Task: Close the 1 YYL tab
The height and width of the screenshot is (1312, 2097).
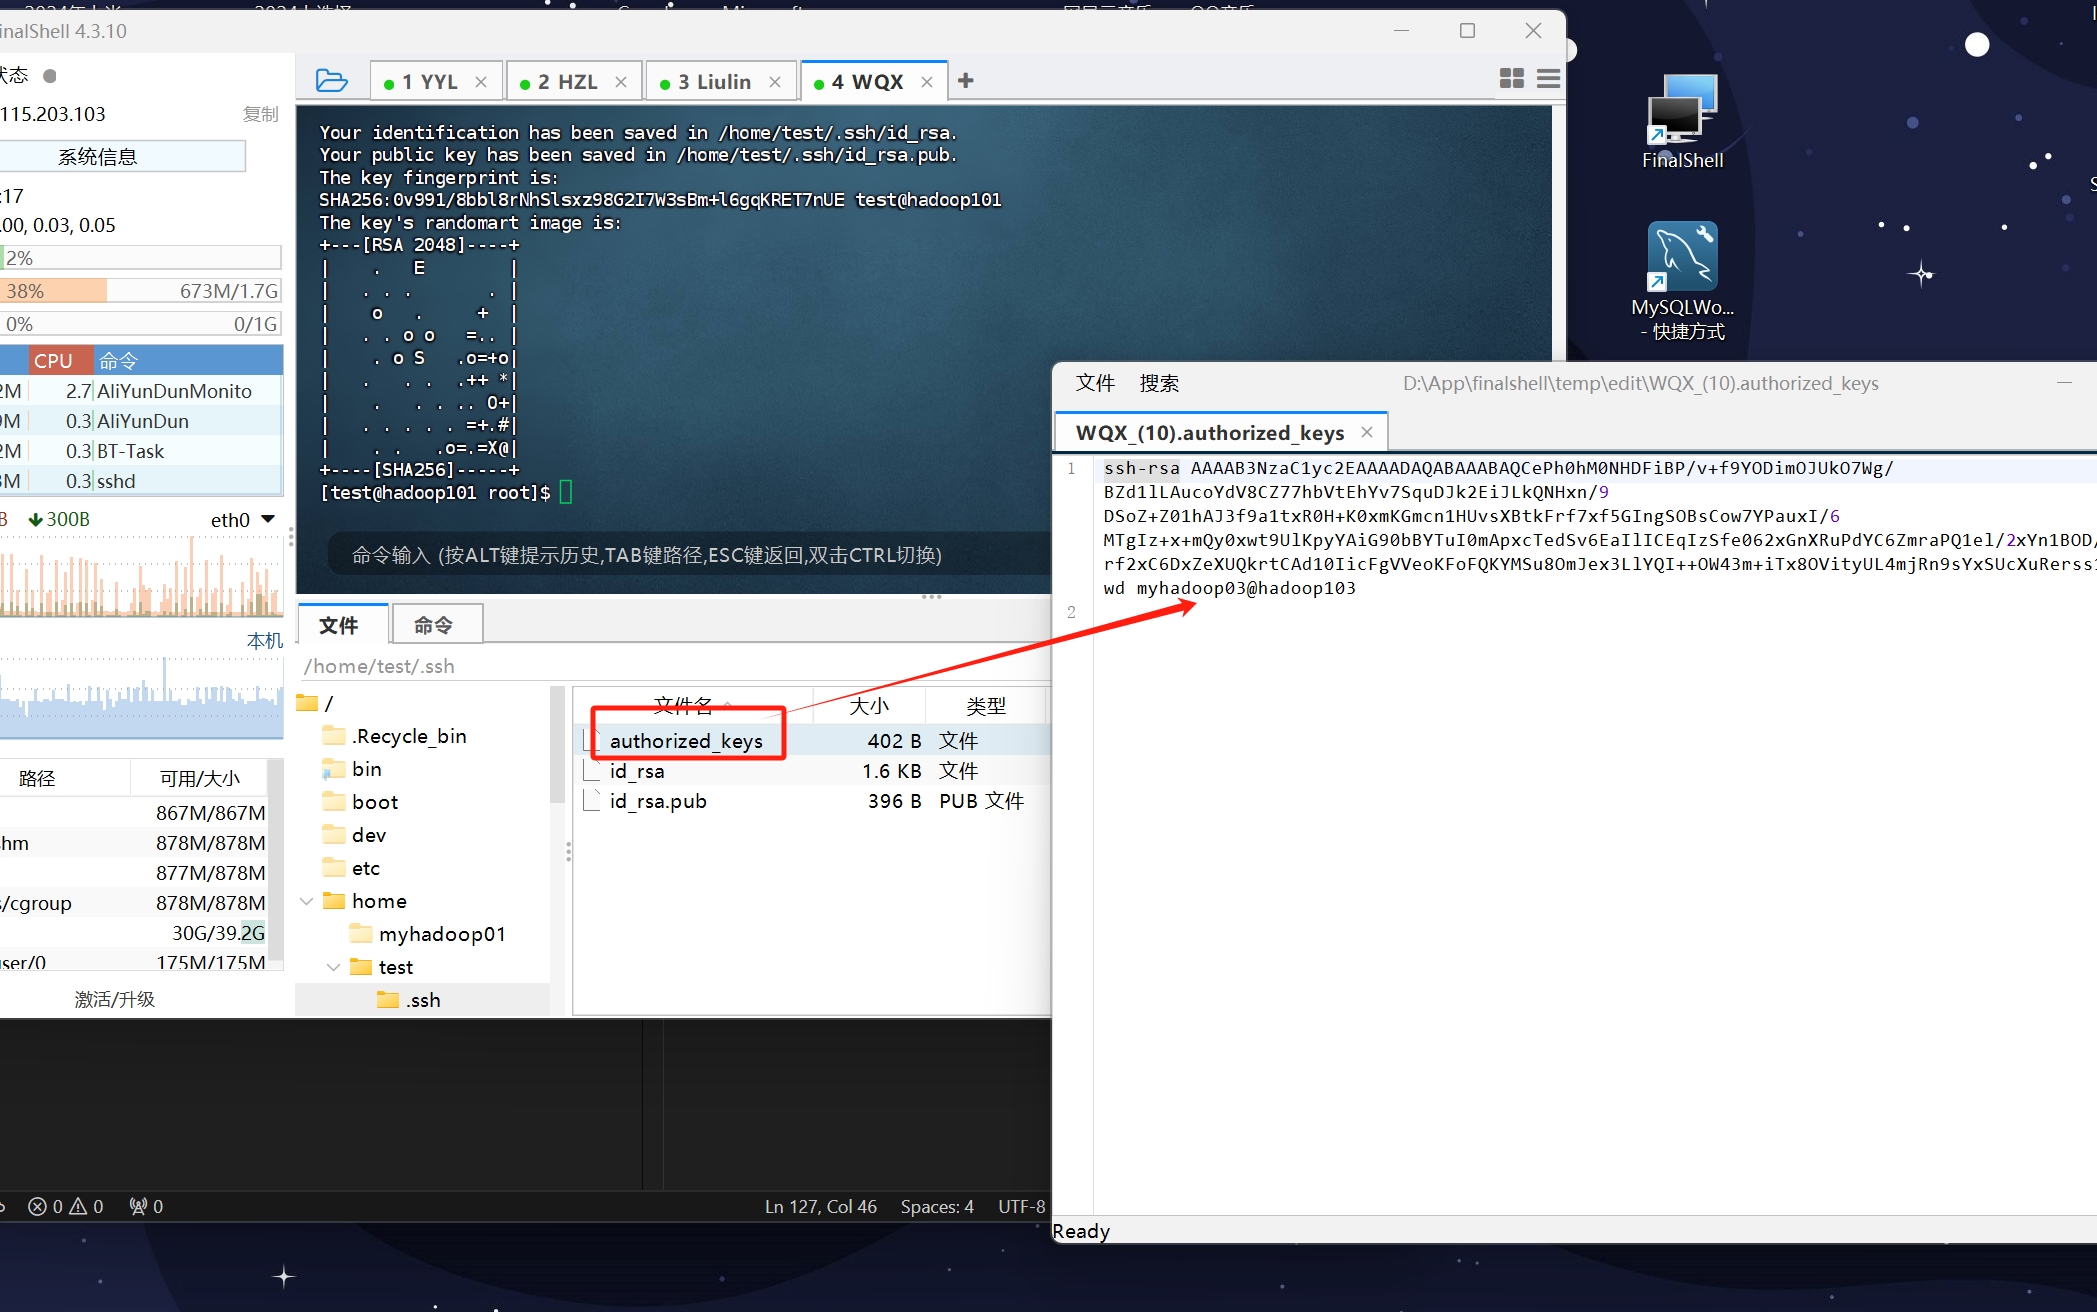Action: click(x=481, y=82)
